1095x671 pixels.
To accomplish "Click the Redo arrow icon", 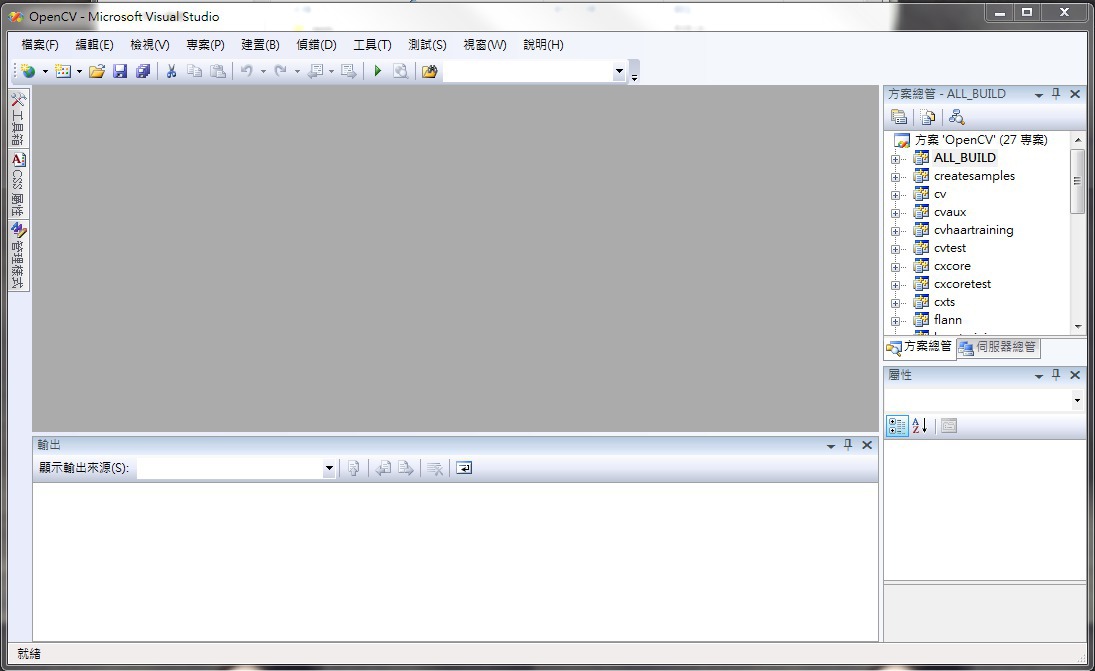I will (x=280, y=71).
